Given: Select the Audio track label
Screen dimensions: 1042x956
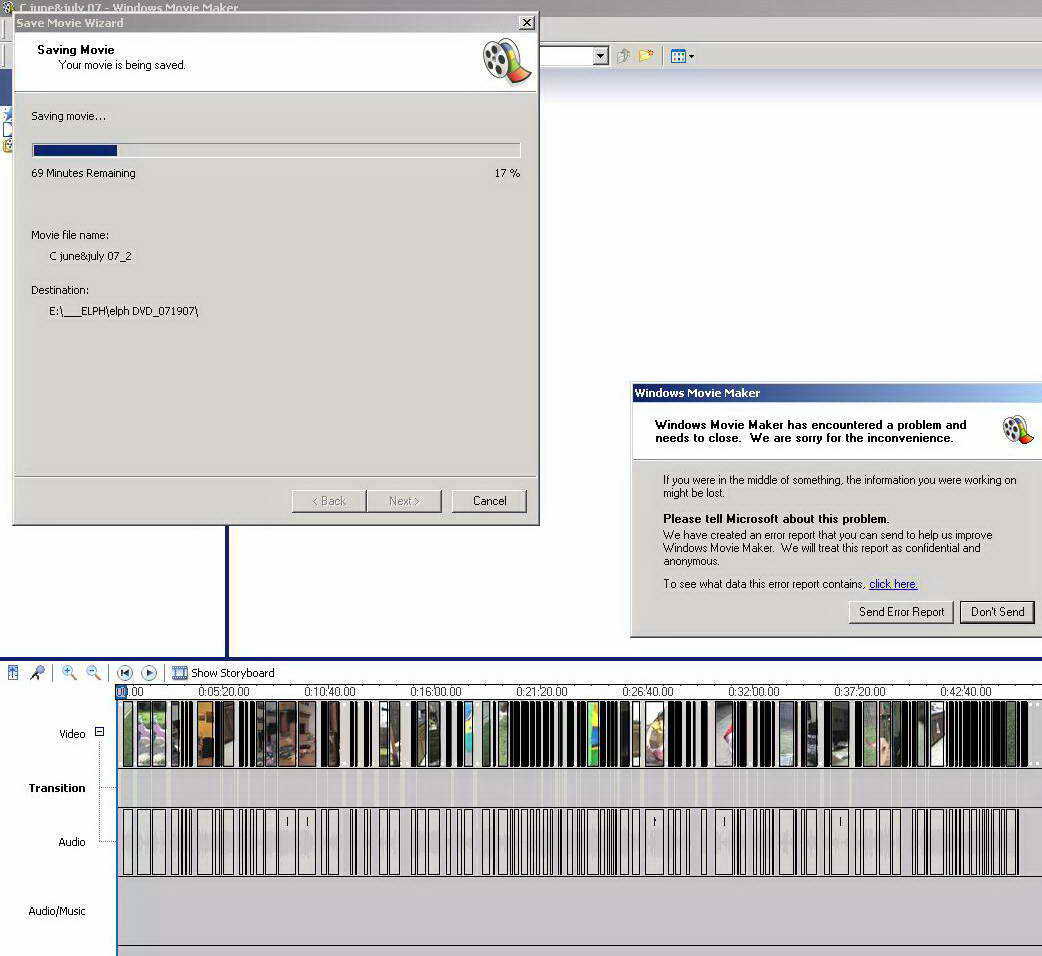Looking at the screenshot, I should 72,842.
